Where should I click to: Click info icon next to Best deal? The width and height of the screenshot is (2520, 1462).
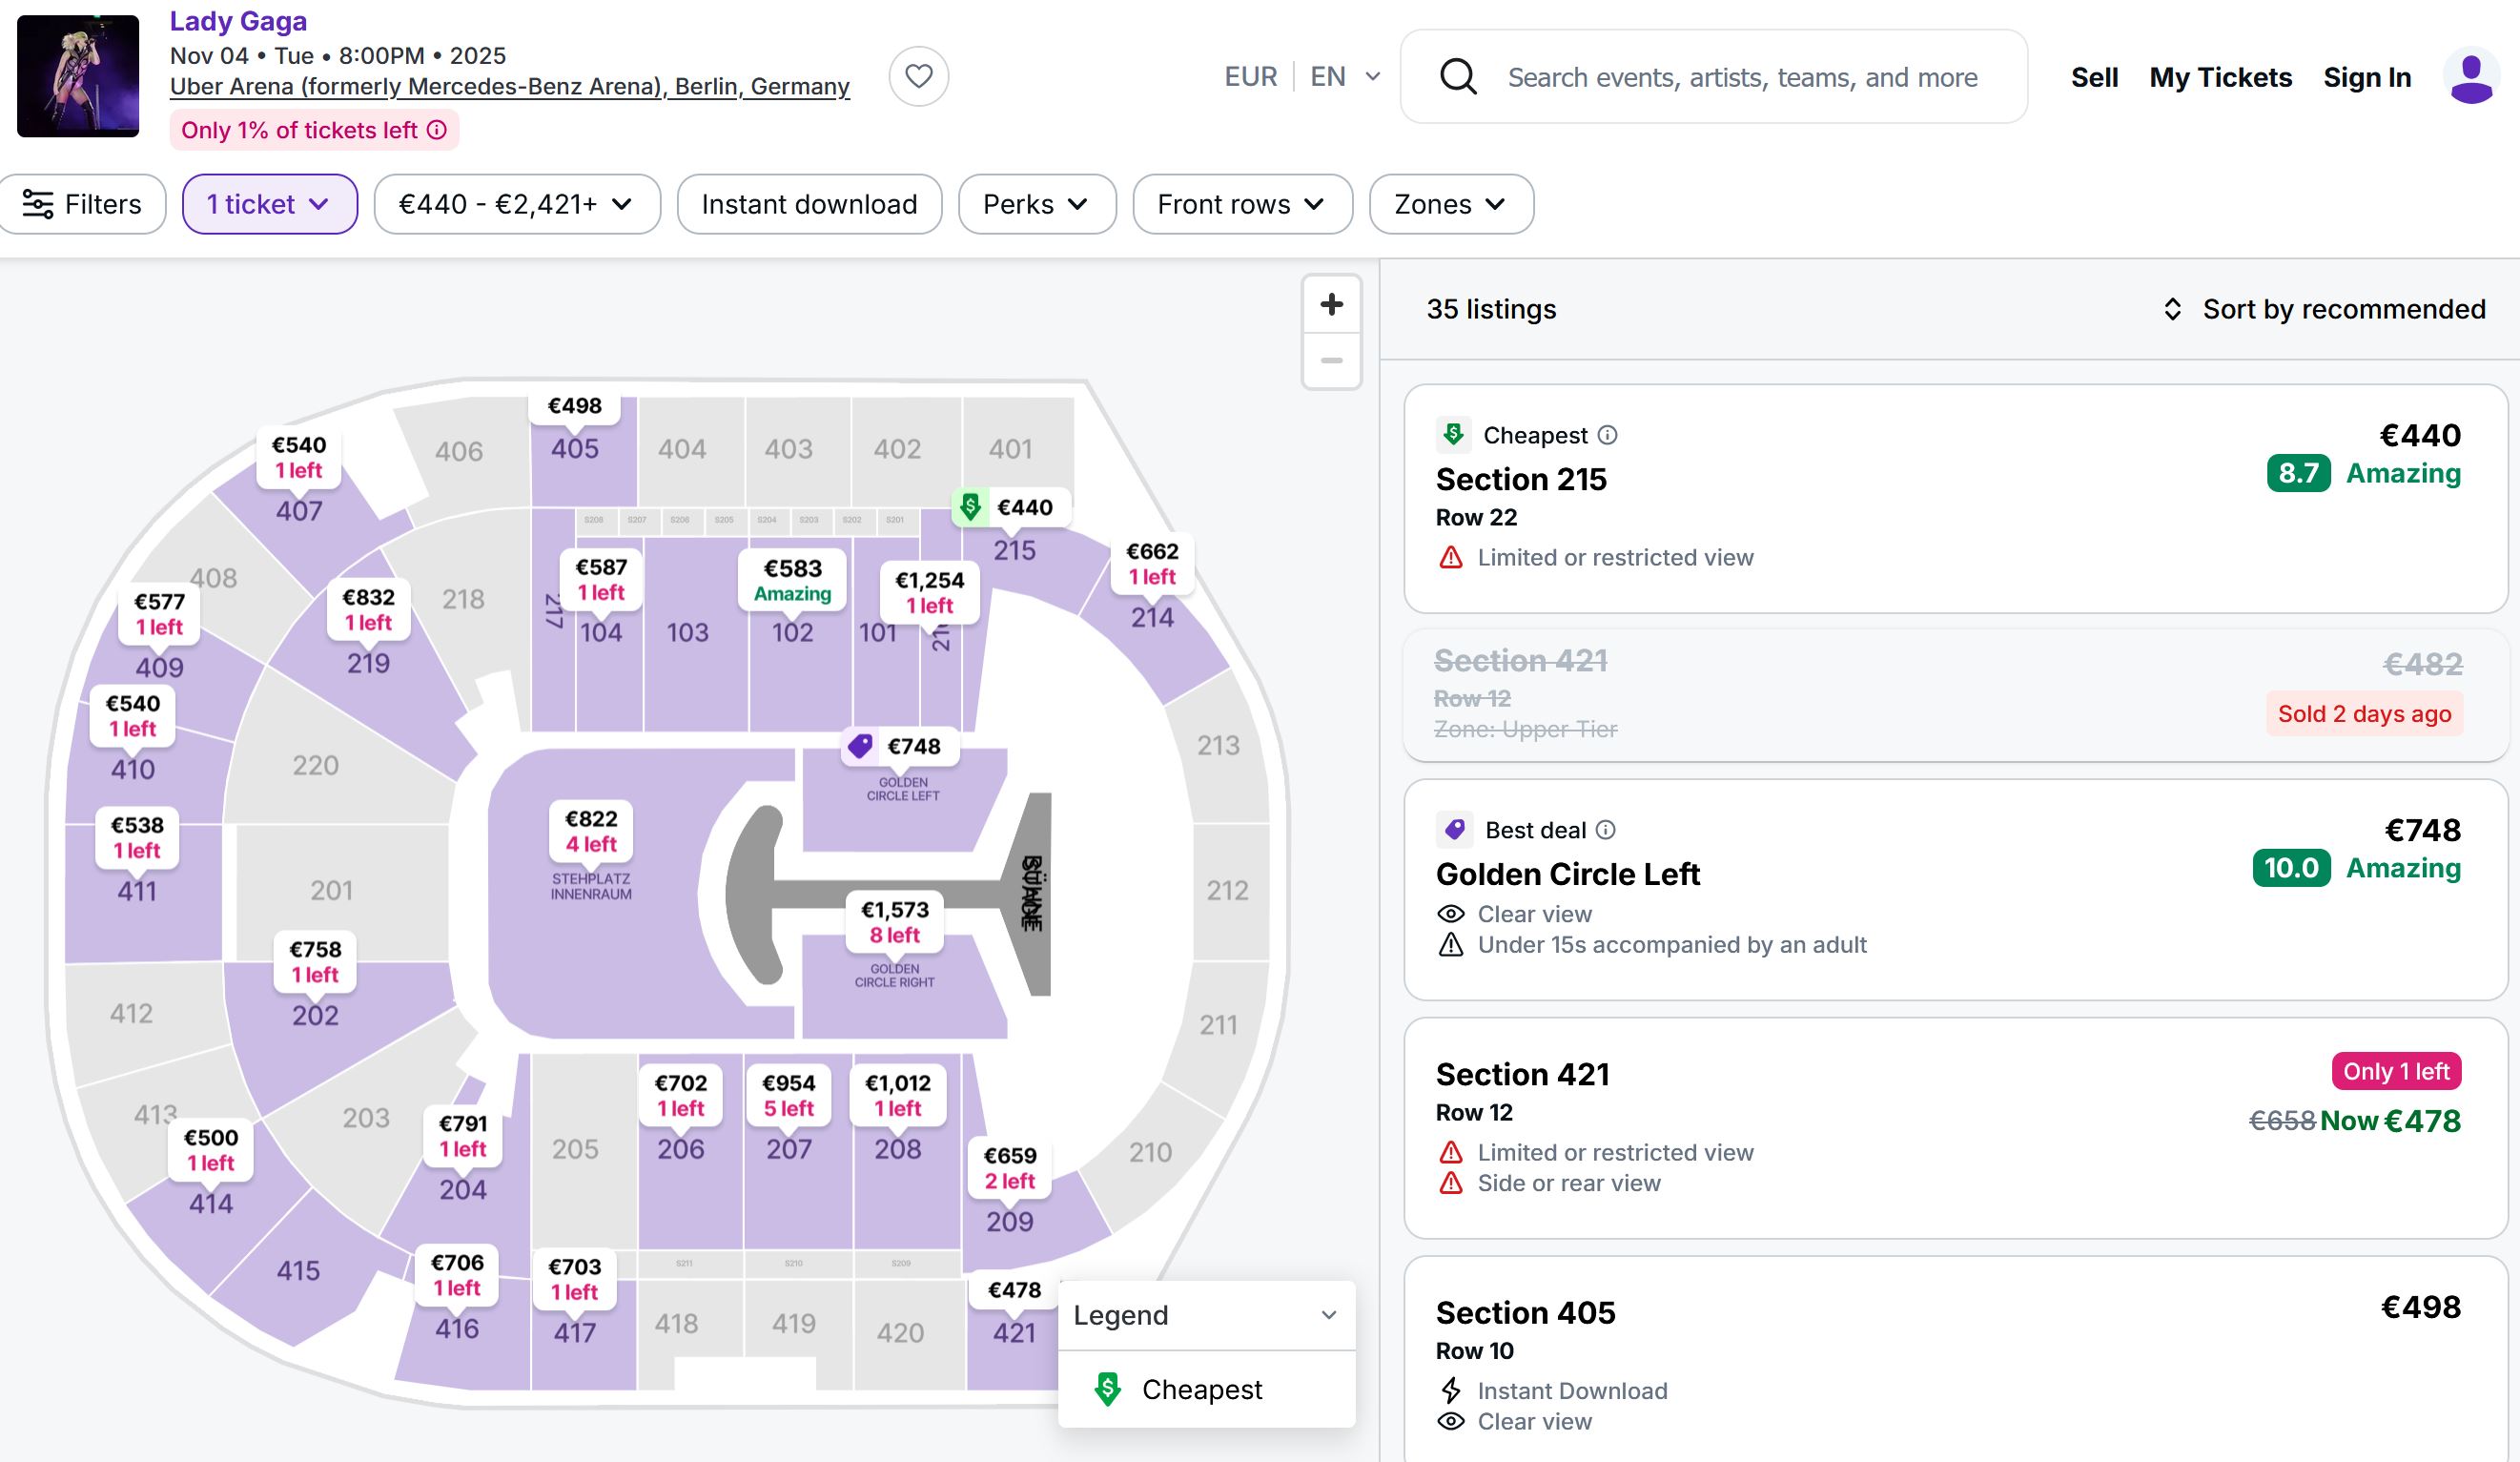[x=1605, y=830]
